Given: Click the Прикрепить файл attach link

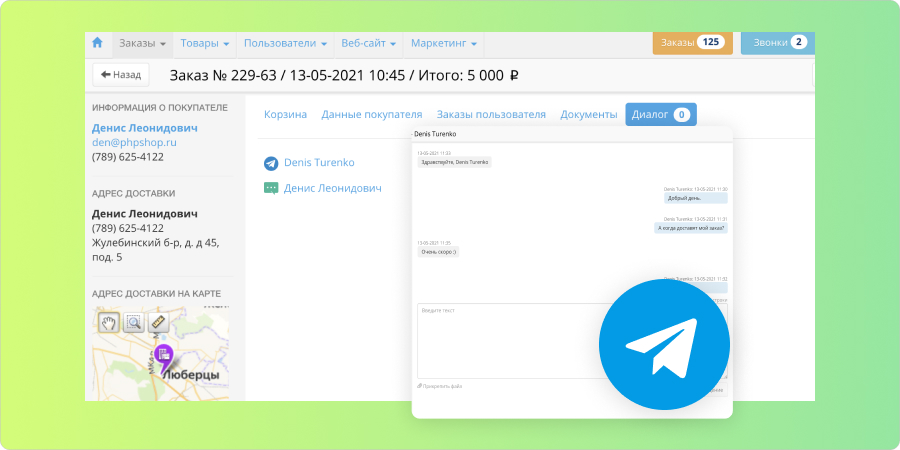Looking at the screenshot, I should point(440,386).
